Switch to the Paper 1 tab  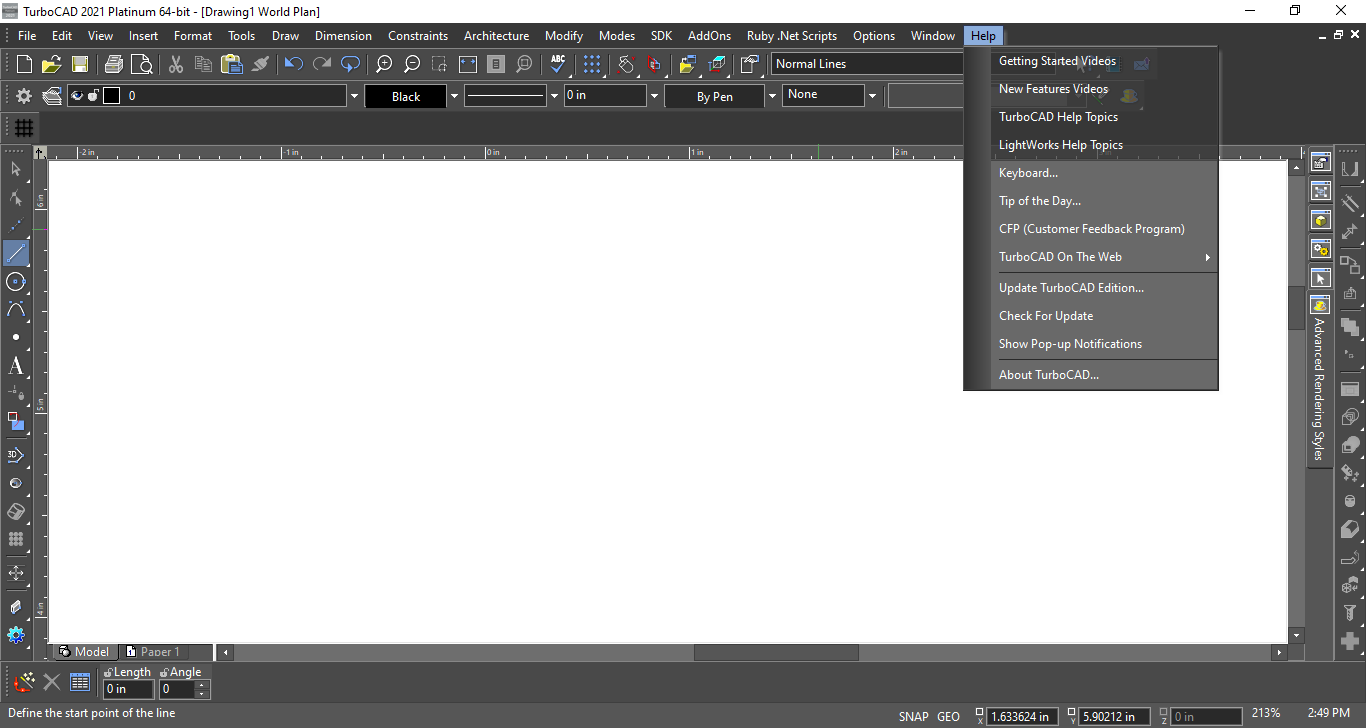tap(152, 652)
